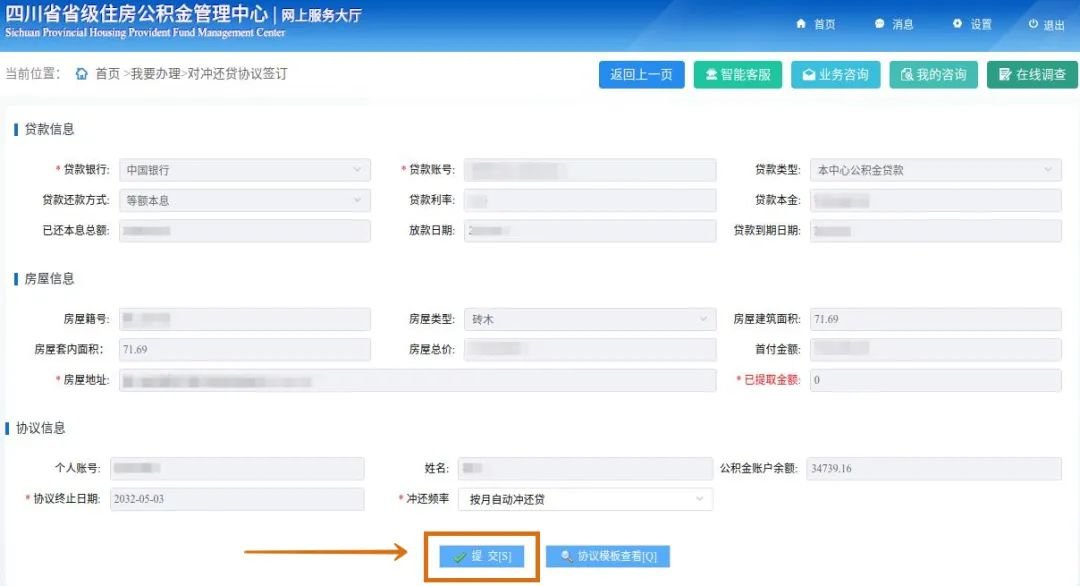Click the 消息 messages icon
This screenshot has height=586, width=1080.
[893, 23]
